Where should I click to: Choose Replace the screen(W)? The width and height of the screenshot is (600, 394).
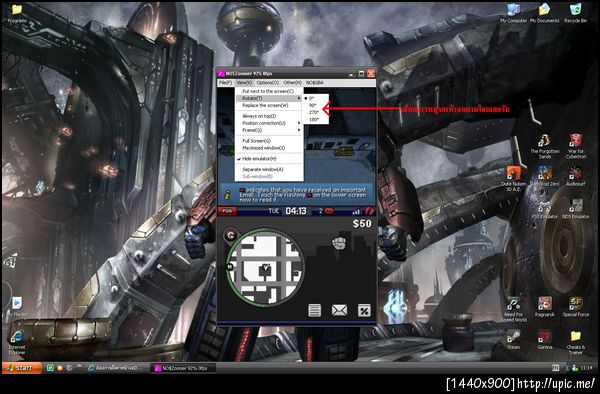point(269,105)
